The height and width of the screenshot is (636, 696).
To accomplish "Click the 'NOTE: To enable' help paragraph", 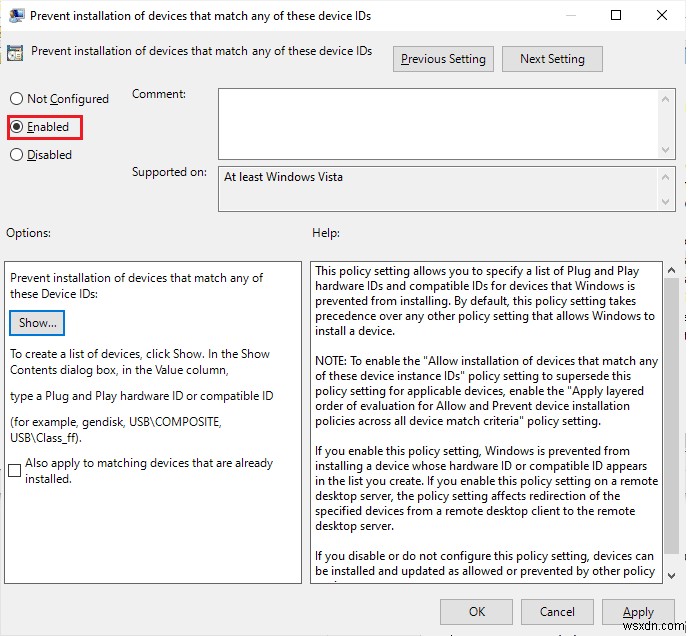I will coord(486,391).
